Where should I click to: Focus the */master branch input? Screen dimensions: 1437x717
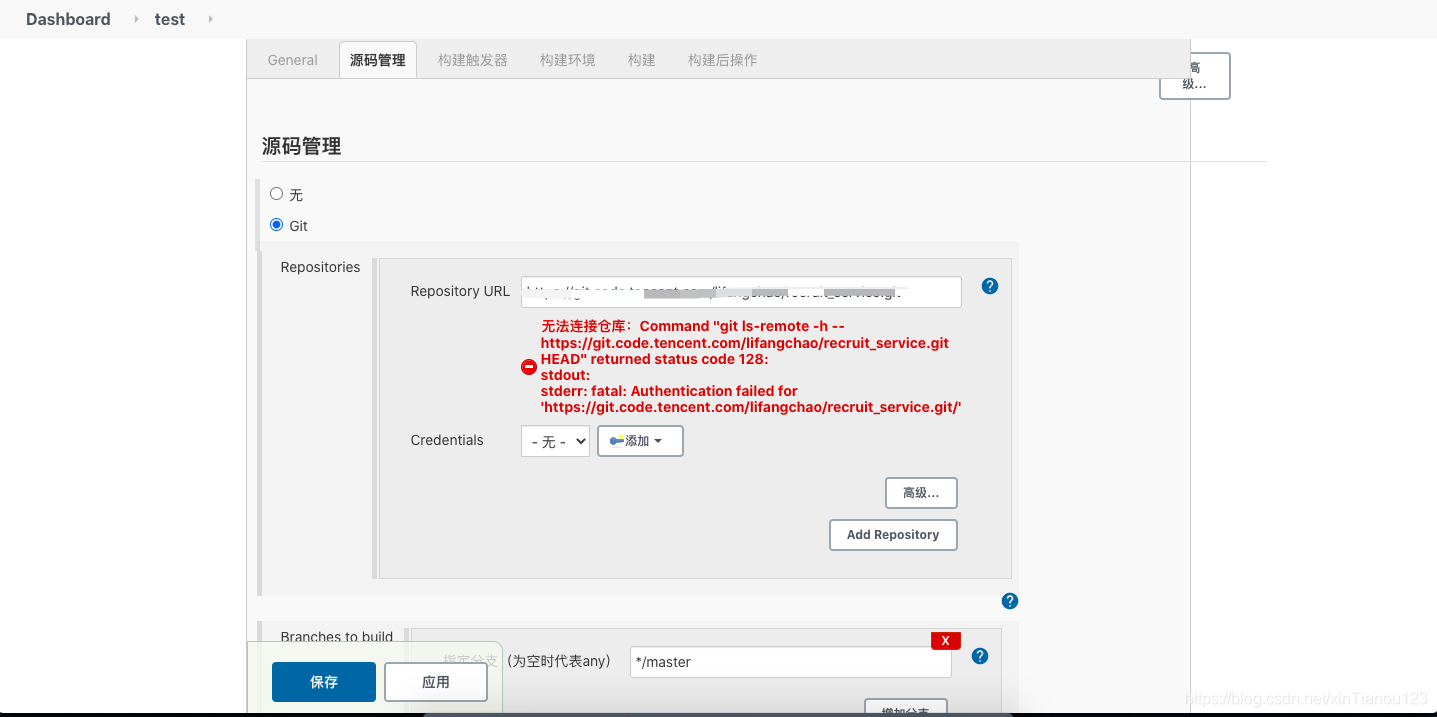[x=790, y=662]
